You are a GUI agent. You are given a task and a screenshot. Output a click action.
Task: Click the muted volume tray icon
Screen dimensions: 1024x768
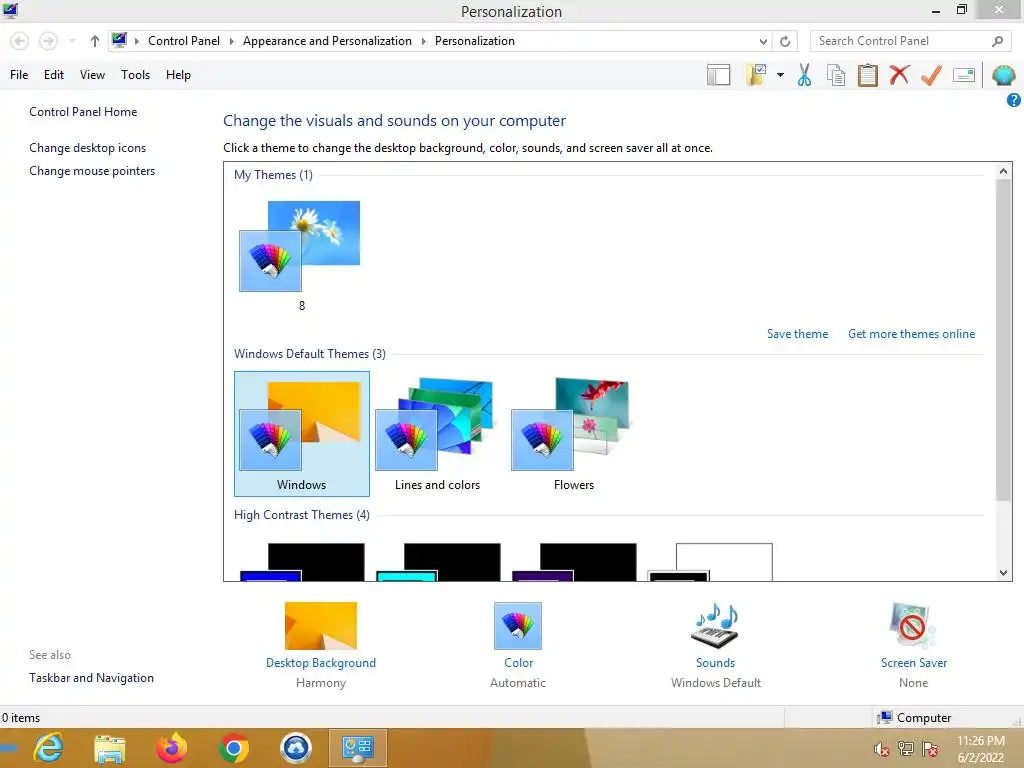pyautogui.click(x=881, y=749)
